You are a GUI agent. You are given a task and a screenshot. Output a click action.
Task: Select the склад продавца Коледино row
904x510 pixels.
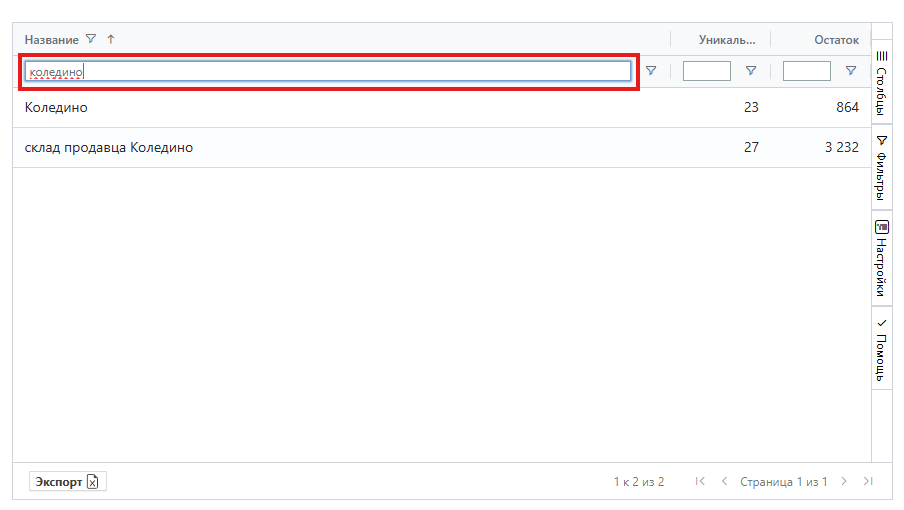442,148
